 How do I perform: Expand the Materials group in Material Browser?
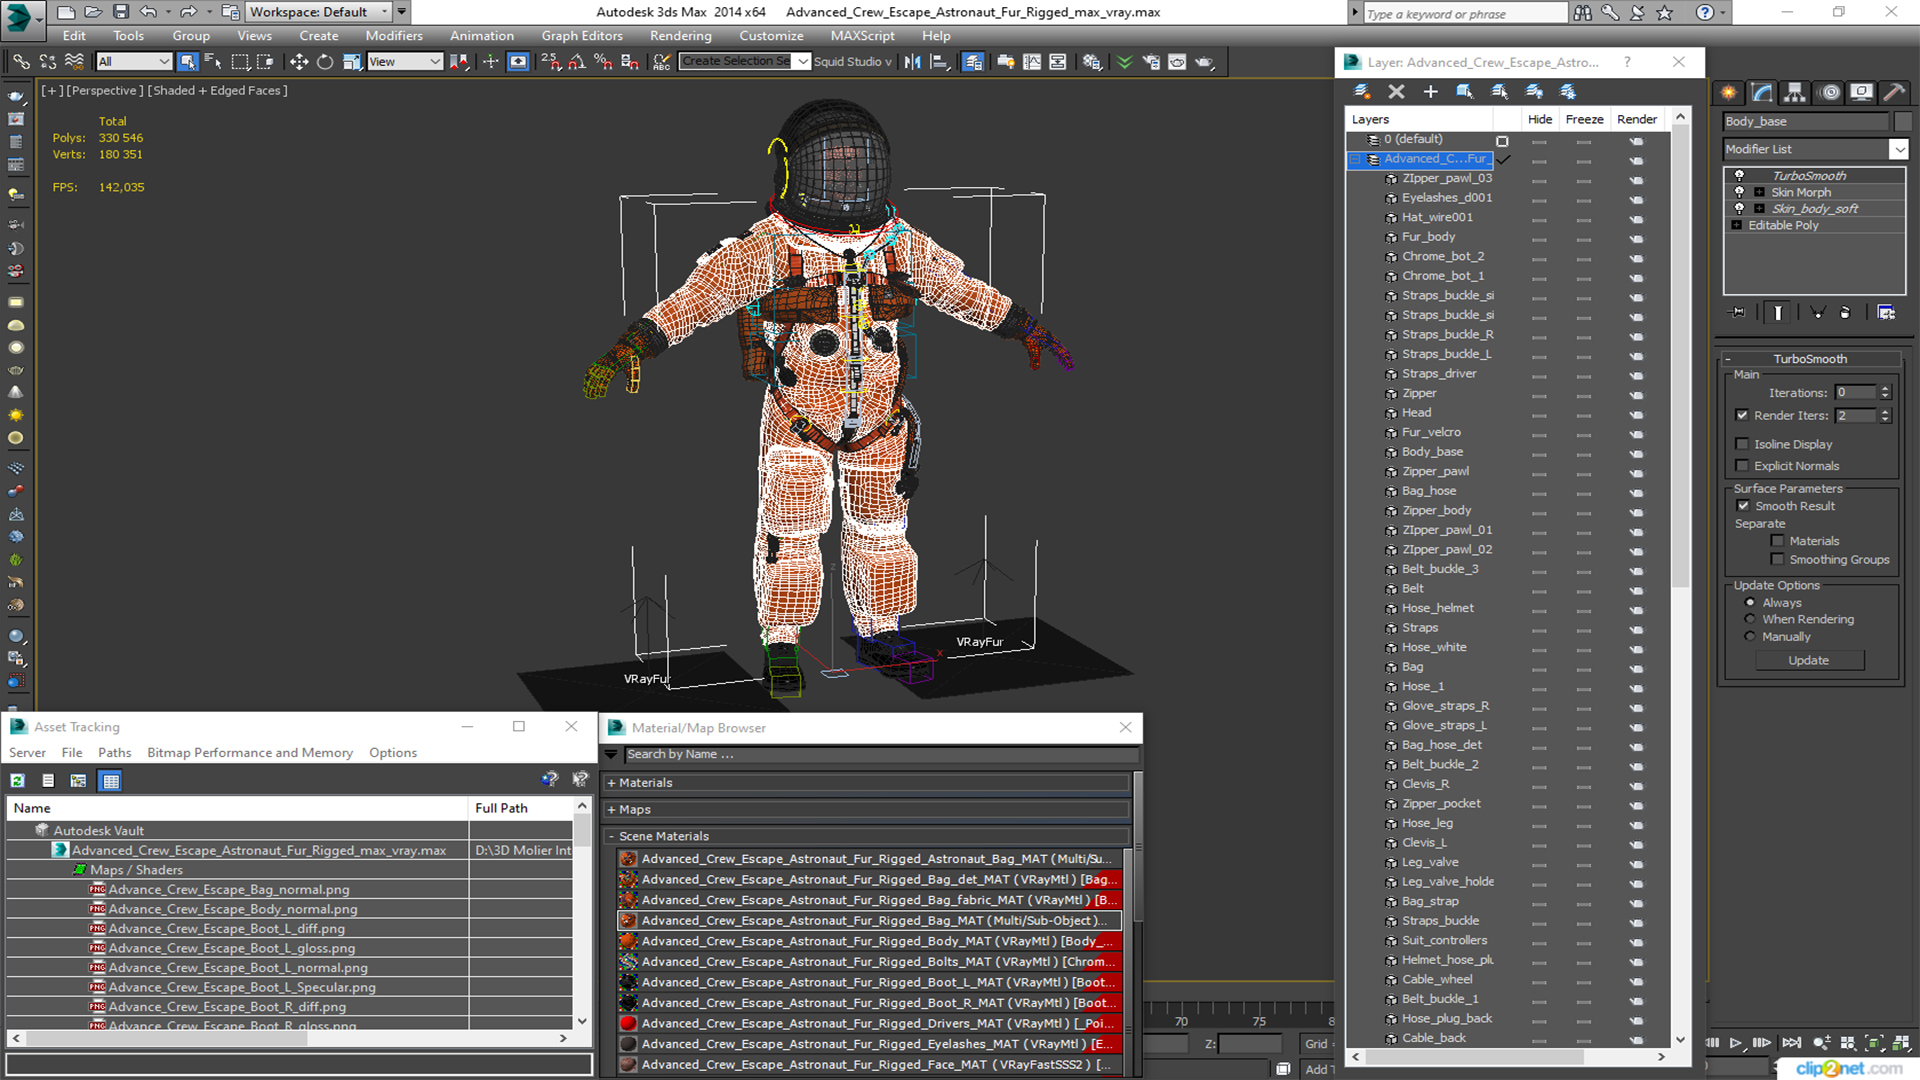[611, 783]
